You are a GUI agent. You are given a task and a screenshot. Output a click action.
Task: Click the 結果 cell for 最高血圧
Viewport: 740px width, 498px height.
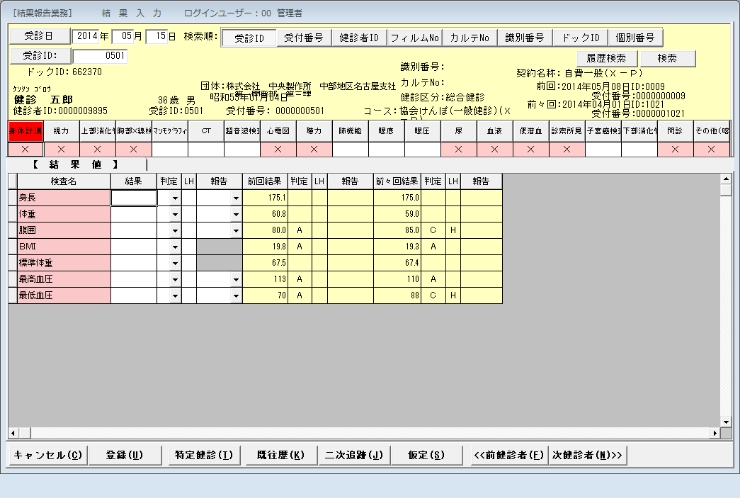(x=134, y=279)
